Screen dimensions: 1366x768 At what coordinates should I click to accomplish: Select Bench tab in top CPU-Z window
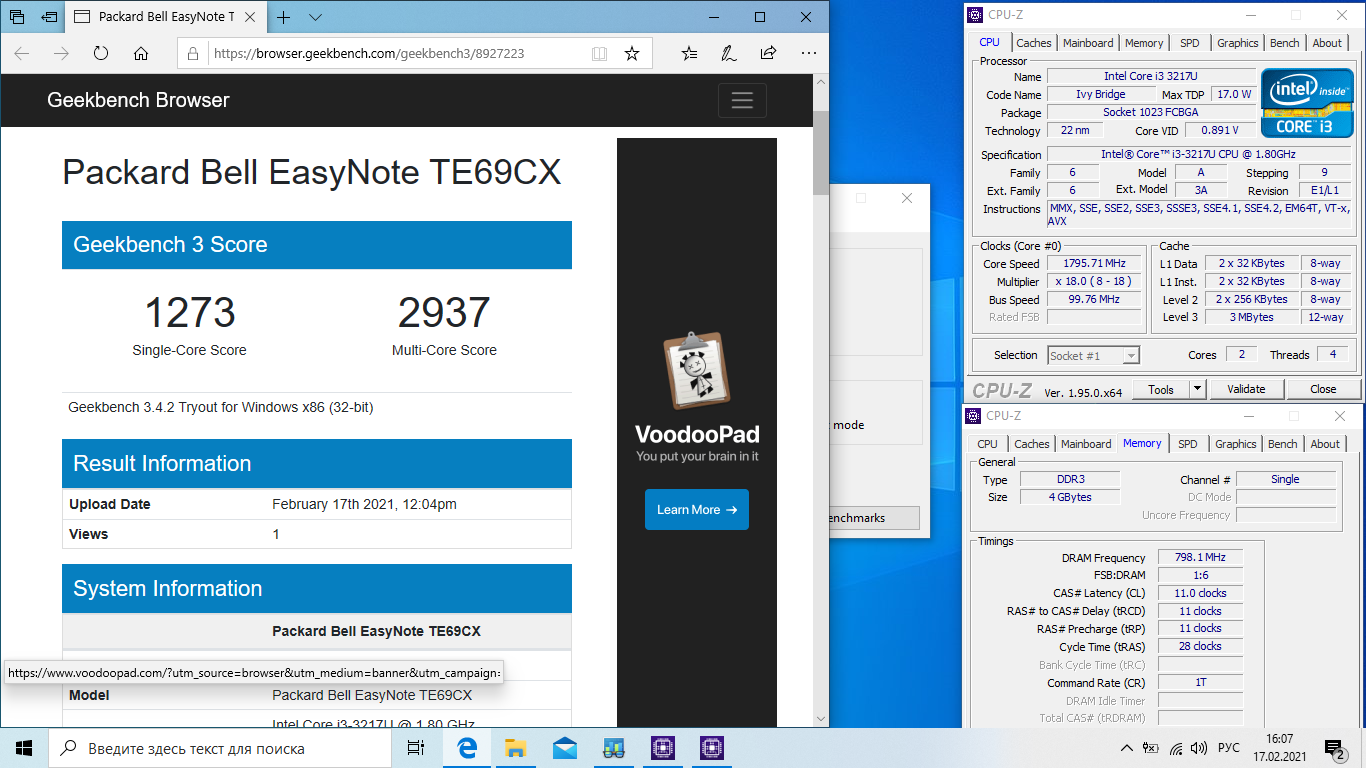(x=1285, y=43)
